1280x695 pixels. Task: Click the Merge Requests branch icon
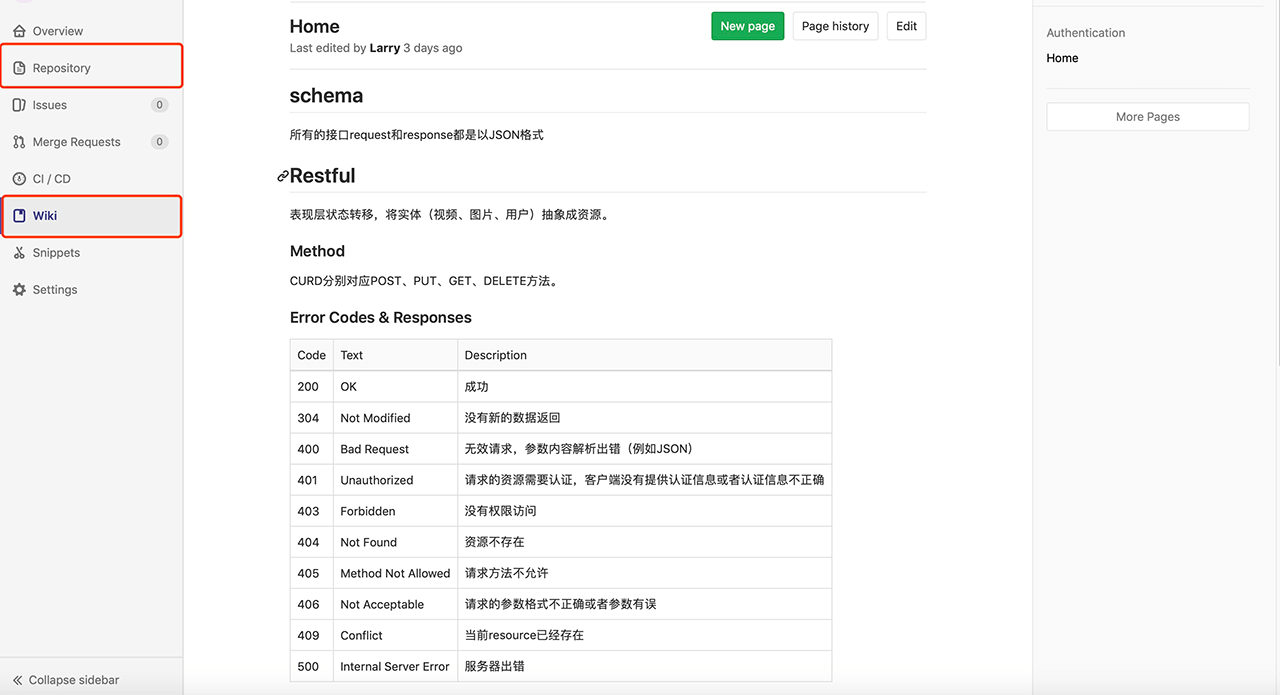[19, 142]
